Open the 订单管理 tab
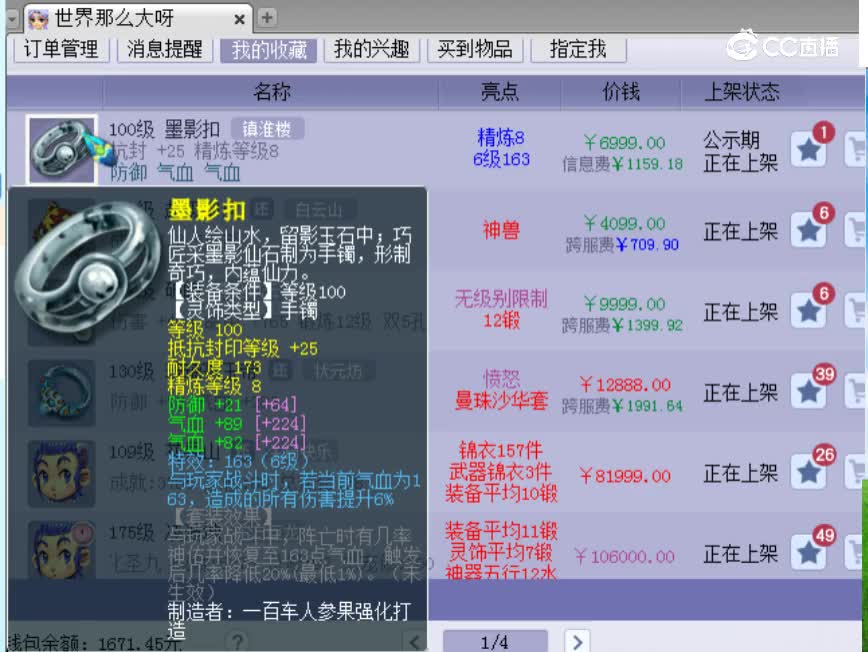The height and width of the screenshot is (652, 868). pos(61,50)
